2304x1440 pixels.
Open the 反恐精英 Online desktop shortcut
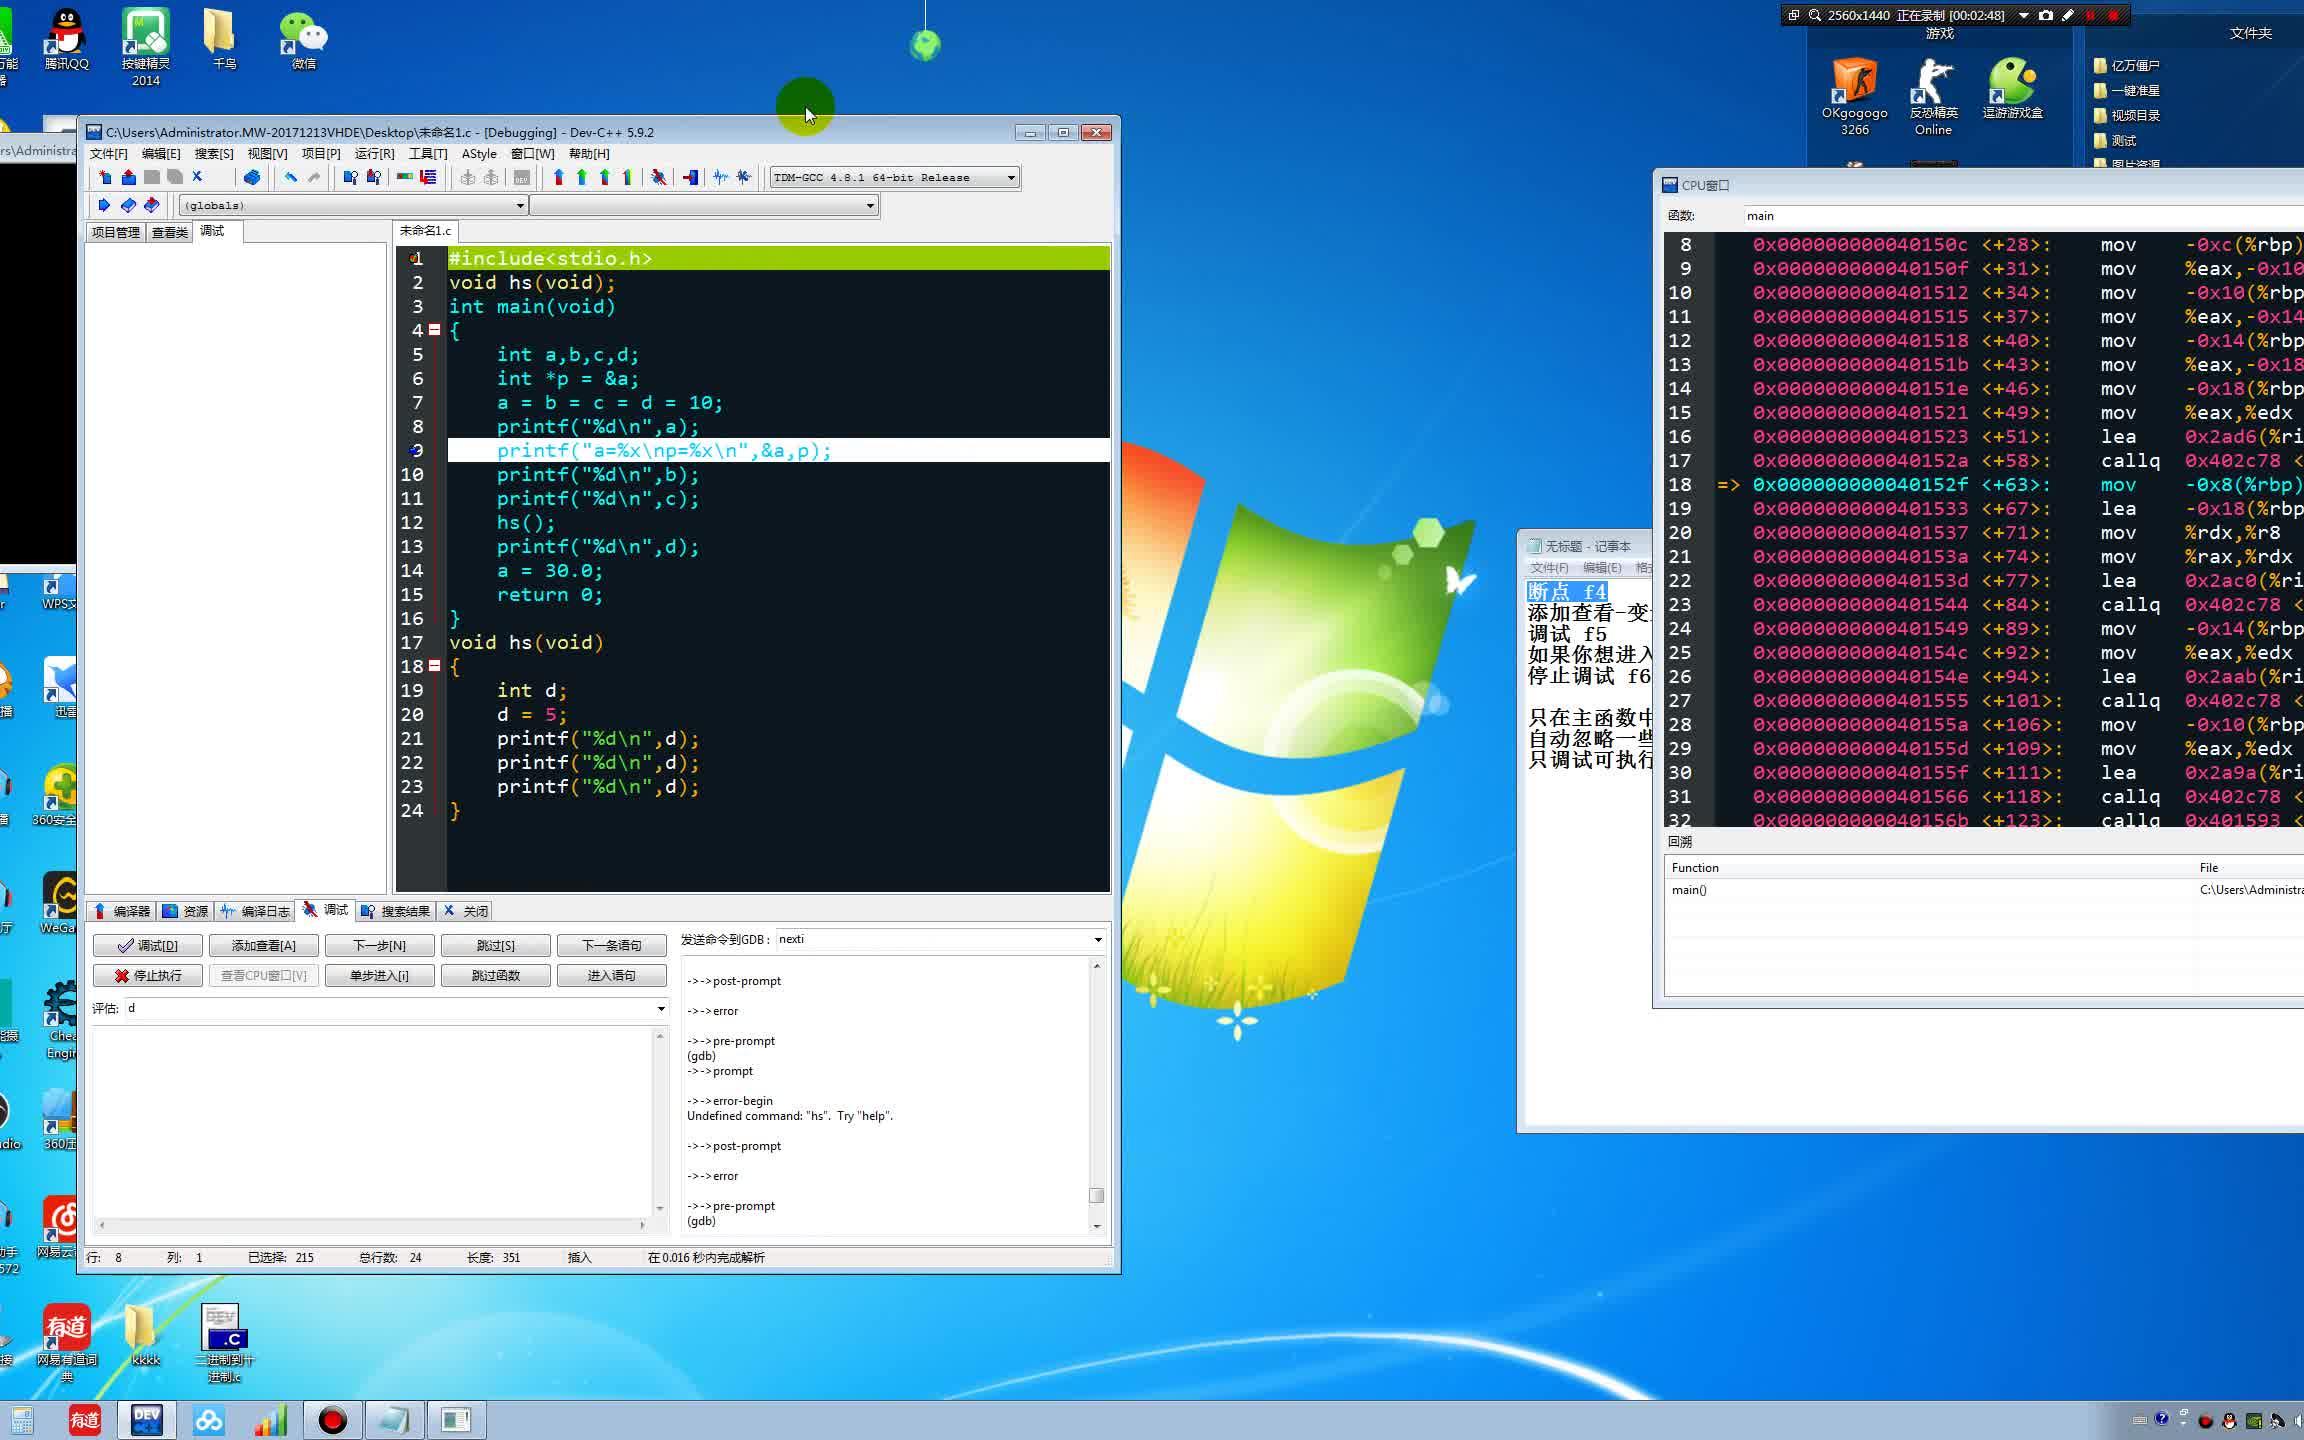coord(1933,97)
